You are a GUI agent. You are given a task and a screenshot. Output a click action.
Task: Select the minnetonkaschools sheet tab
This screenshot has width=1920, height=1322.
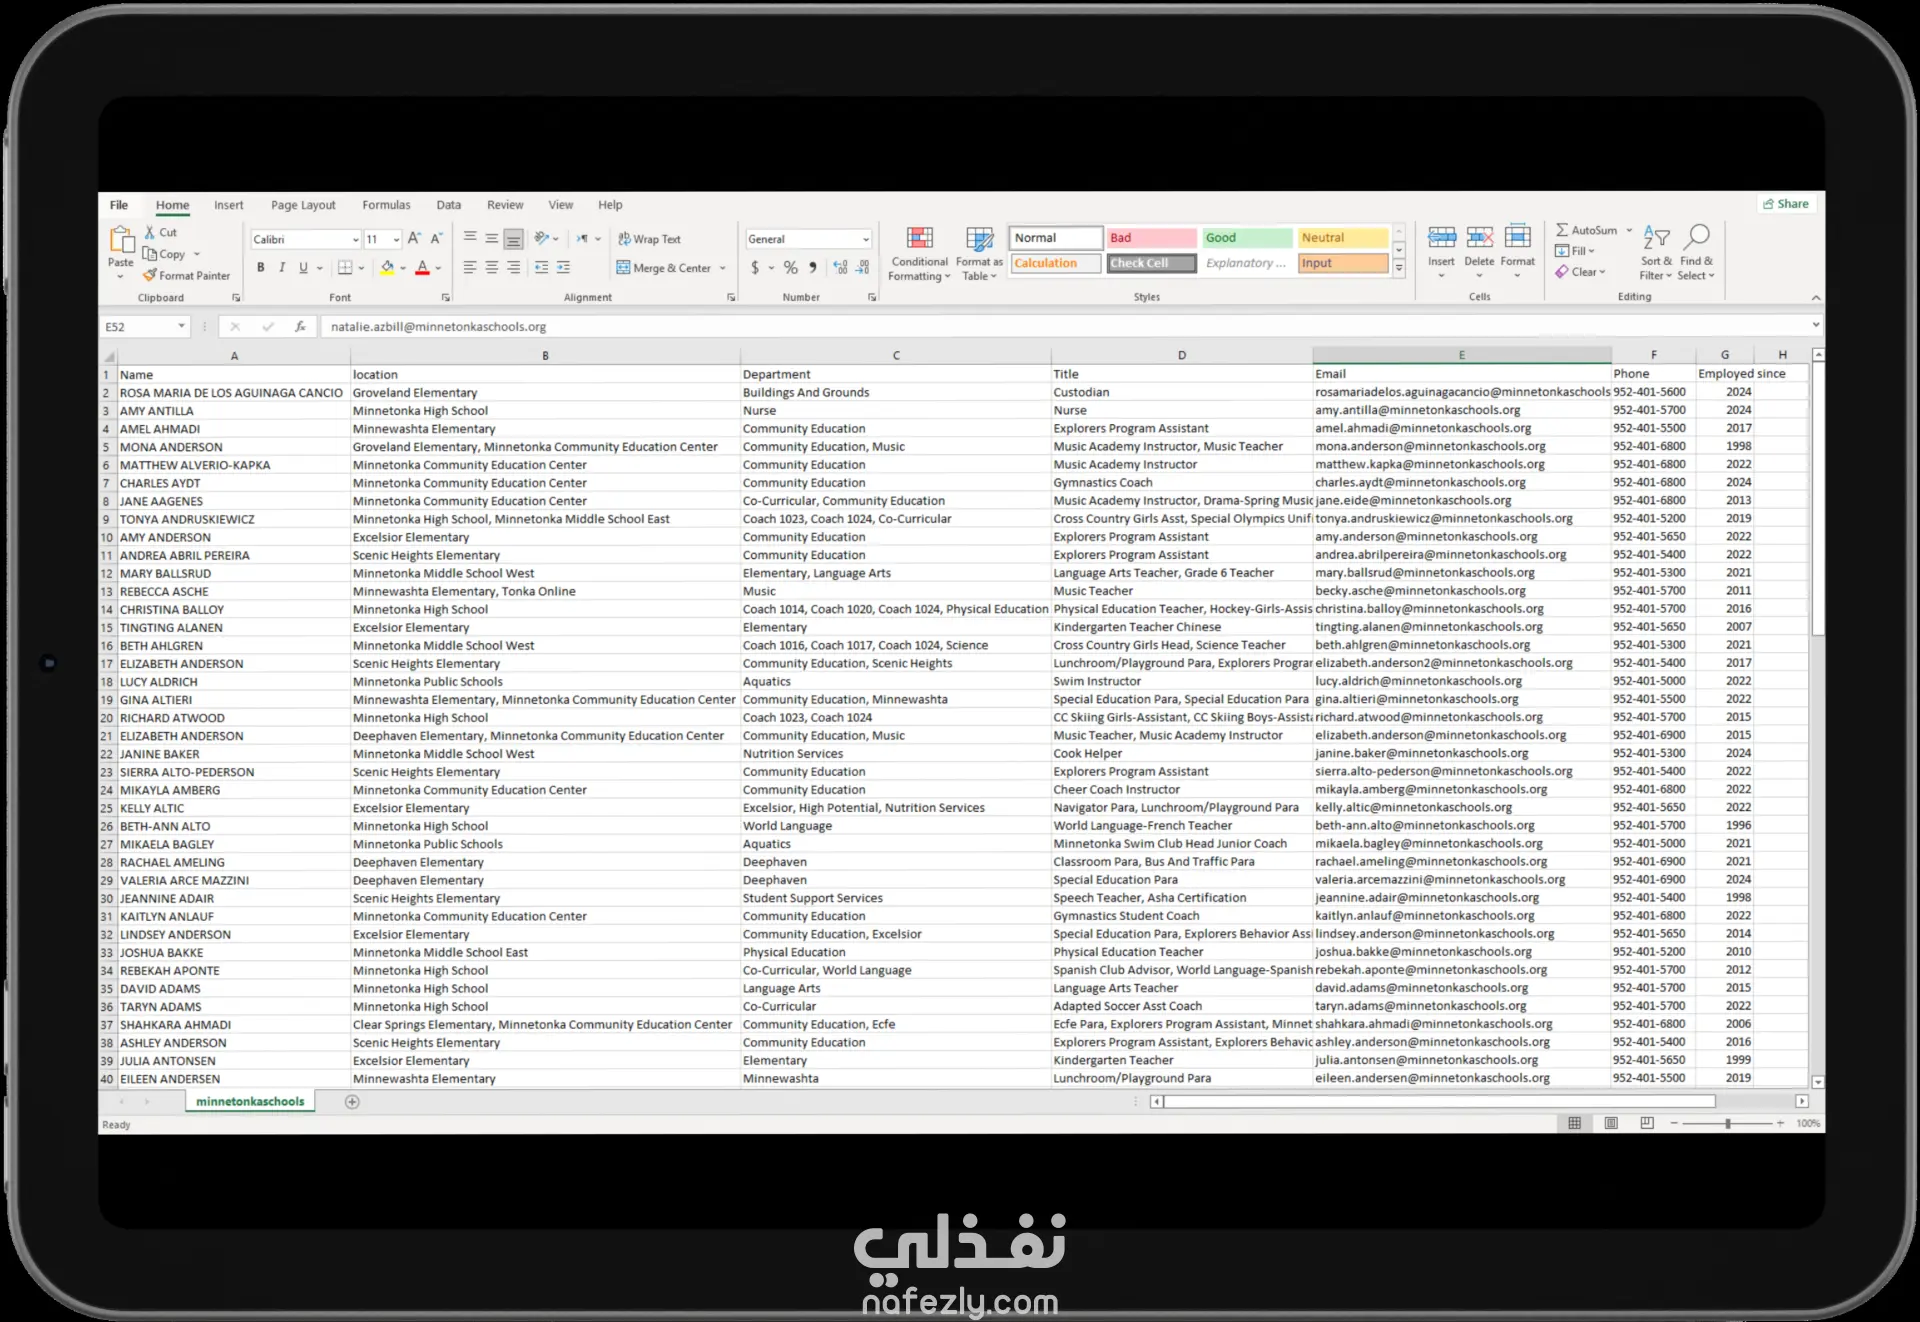pos(250,1101)
